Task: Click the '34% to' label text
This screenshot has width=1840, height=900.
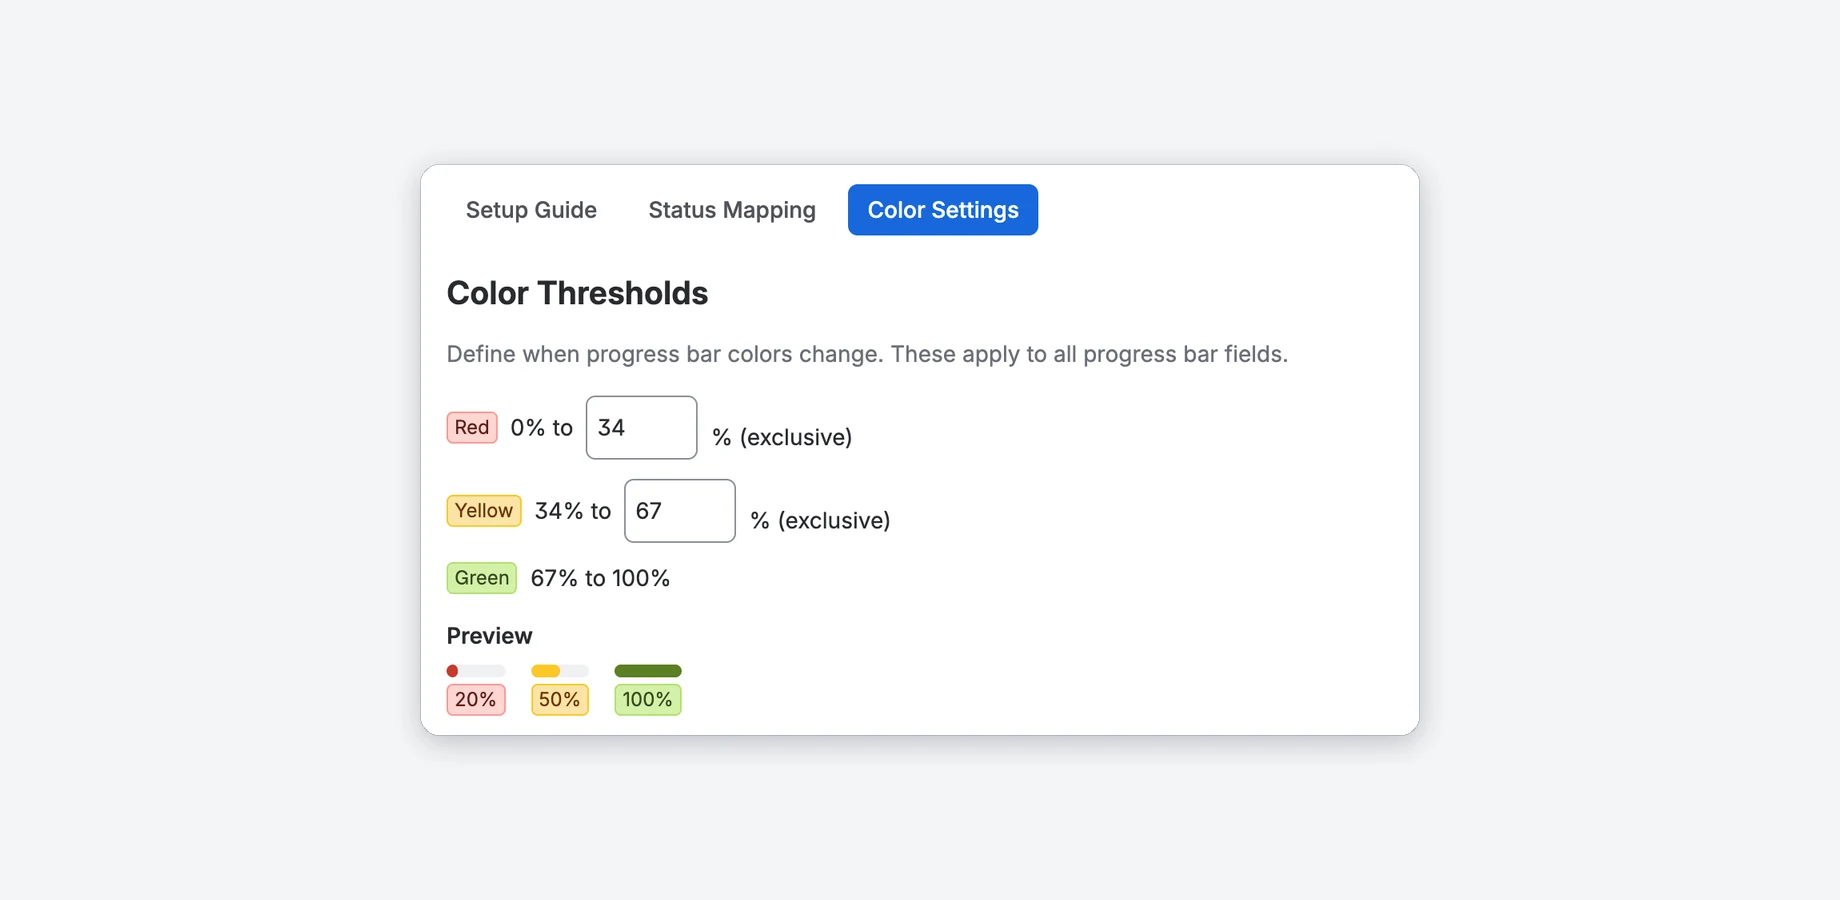Action: (x=573, y=511)
